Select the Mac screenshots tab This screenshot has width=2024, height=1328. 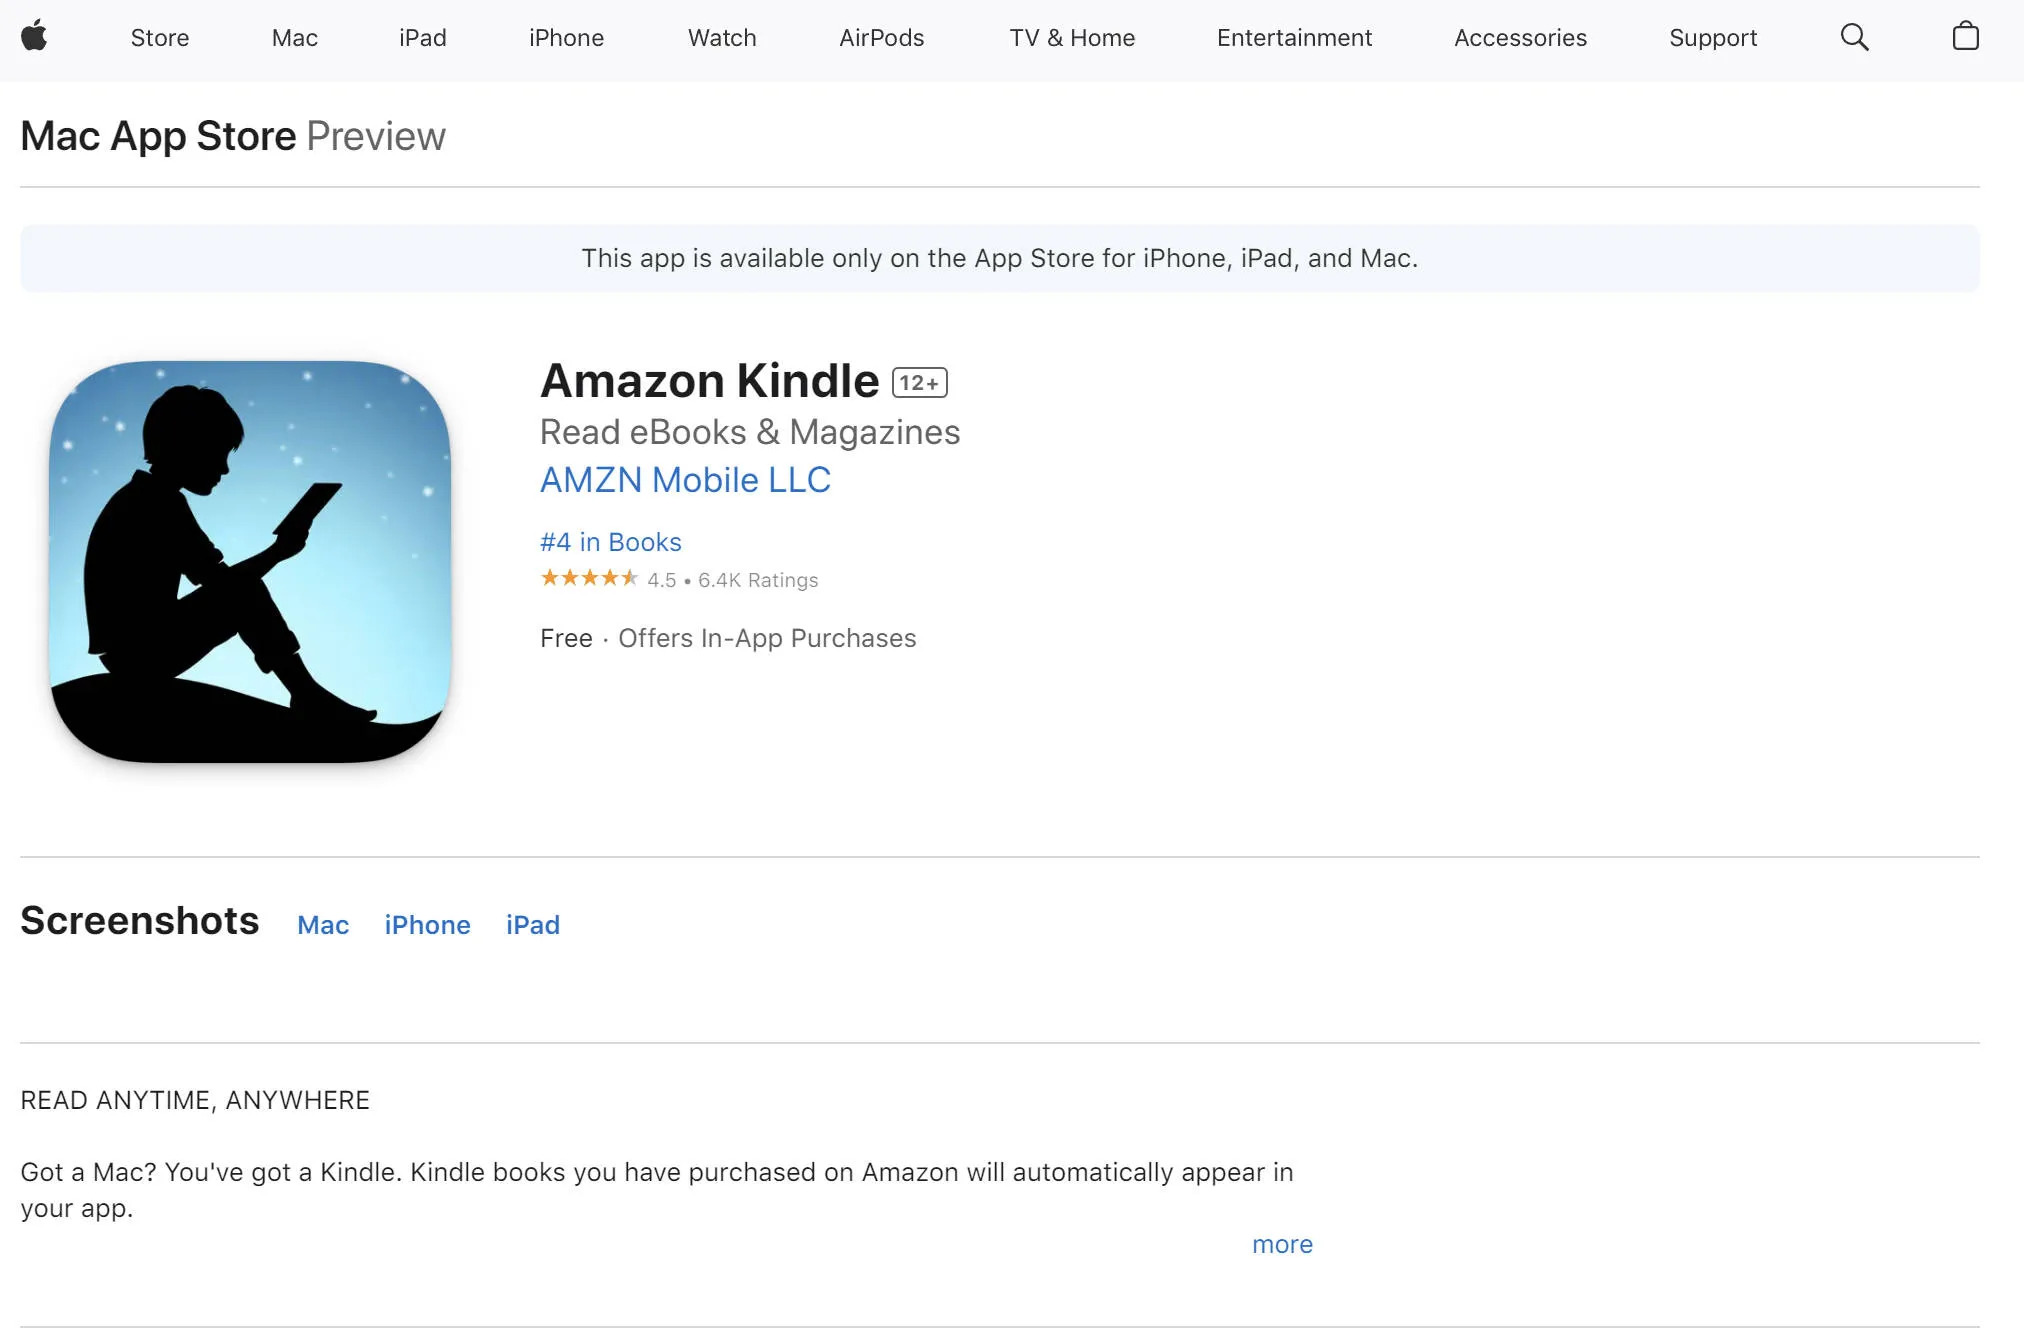click(322, 923)
